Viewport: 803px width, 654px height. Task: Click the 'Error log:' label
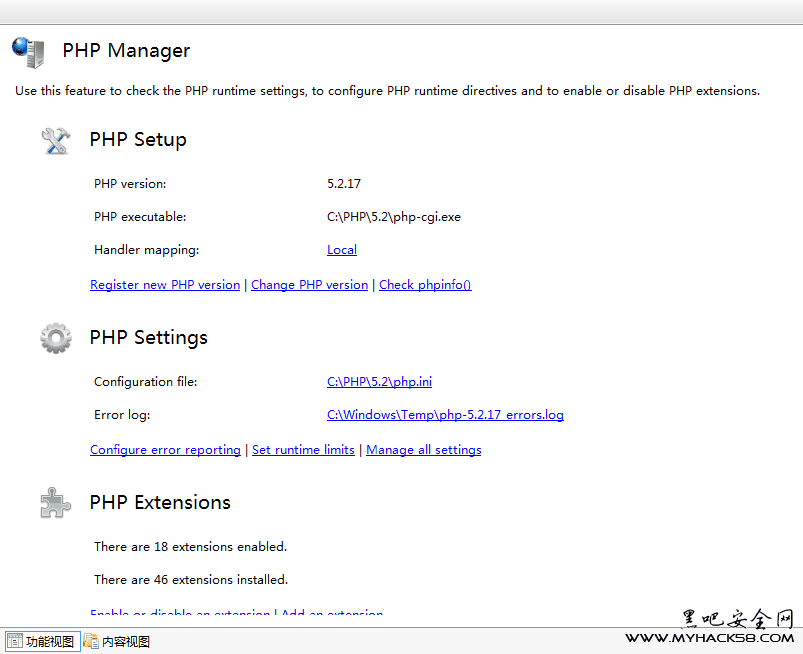(122, 415)
